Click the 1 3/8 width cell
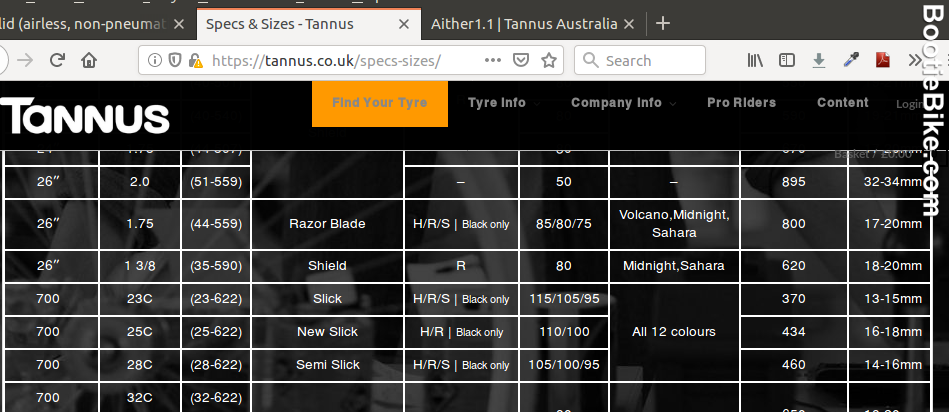Screen dimensions: 949x412 coord(140,266)
